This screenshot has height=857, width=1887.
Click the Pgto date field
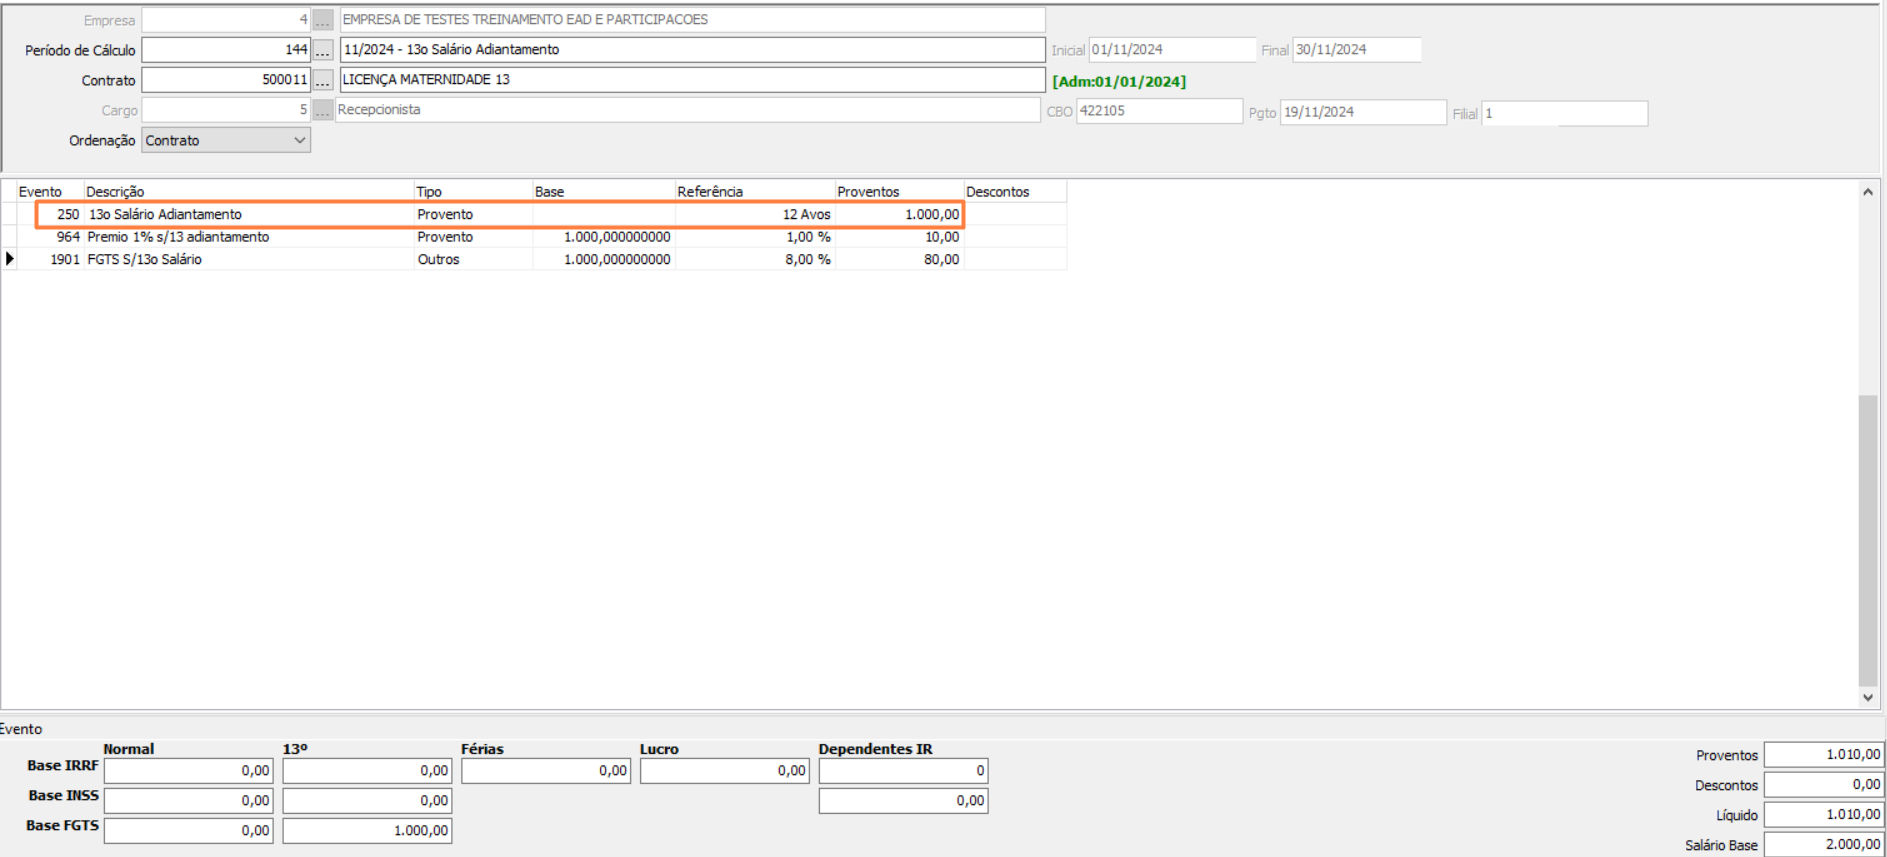[1362, 112]
